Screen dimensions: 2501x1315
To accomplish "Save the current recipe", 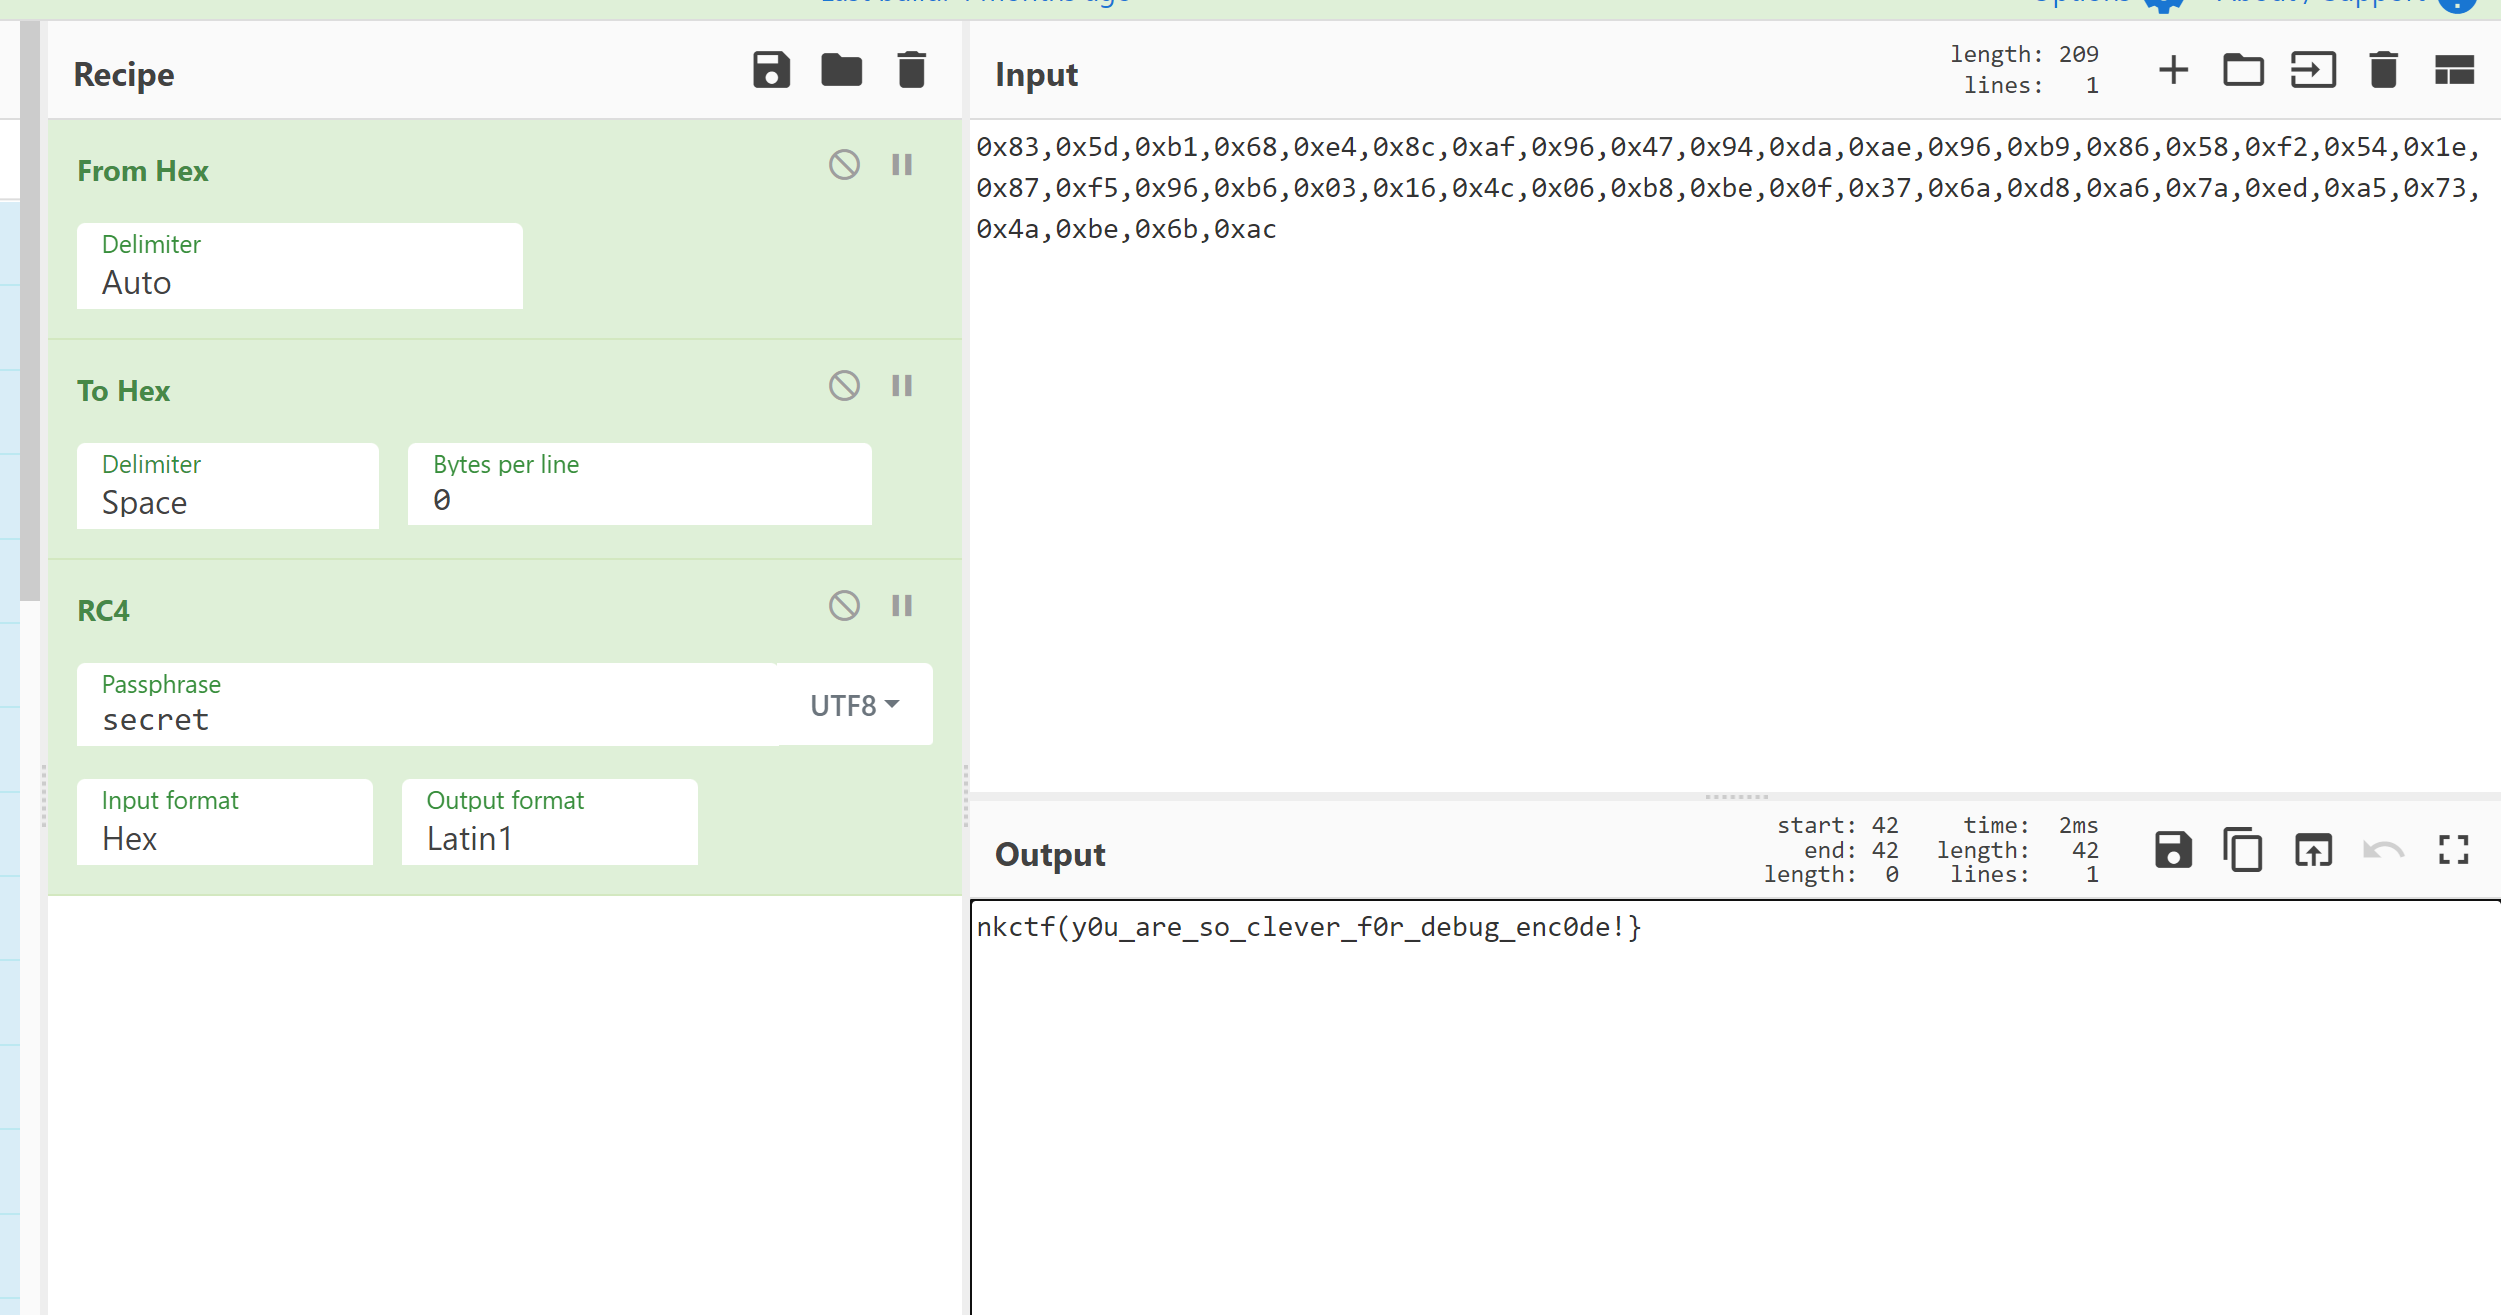I will (771, 70).
